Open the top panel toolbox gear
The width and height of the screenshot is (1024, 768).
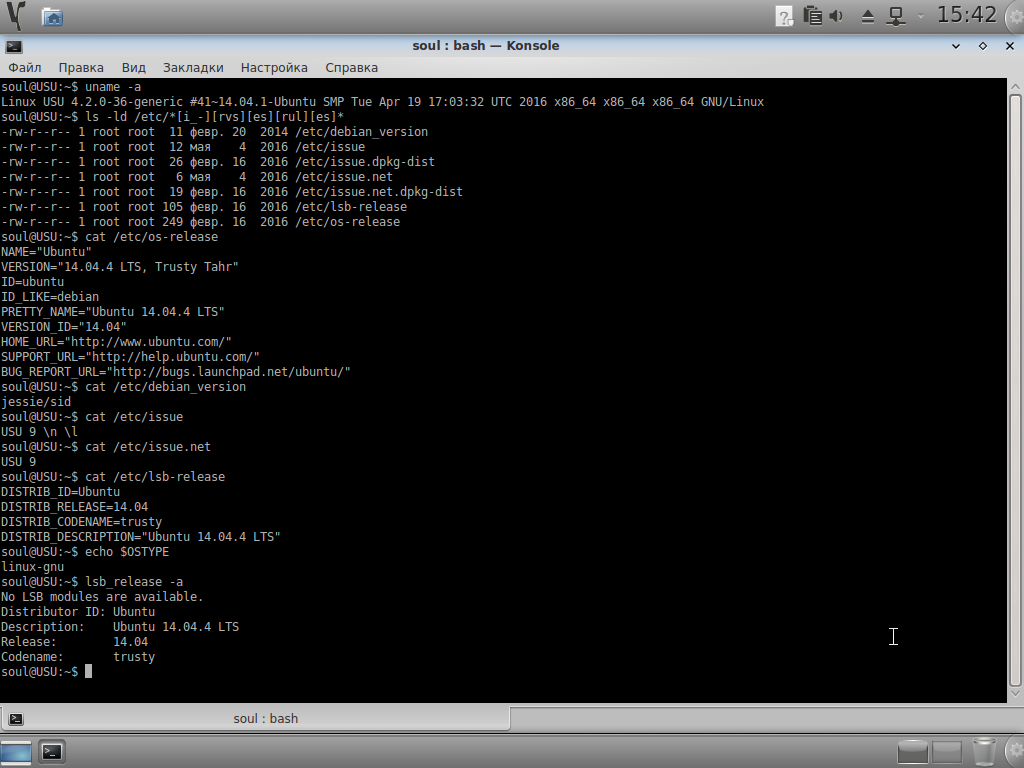[x=1016, y=16]
